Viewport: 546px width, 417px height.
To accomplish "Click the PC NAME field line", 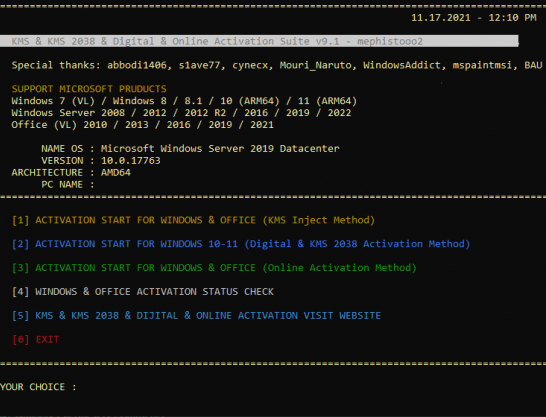I will 68,184.
